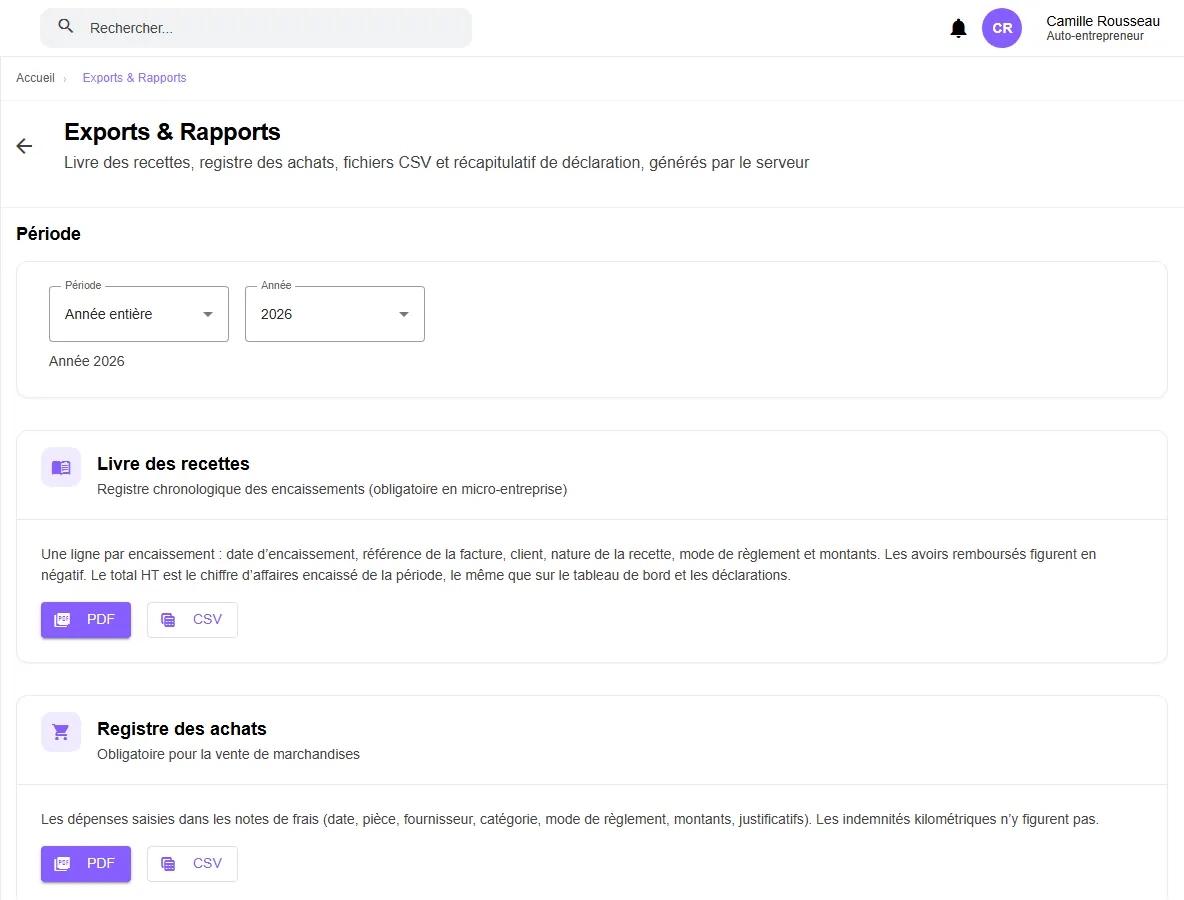The width and height of the screenshot is (1184, 900).
Task: Open notifications bell
Action: [x=957, y=28]
